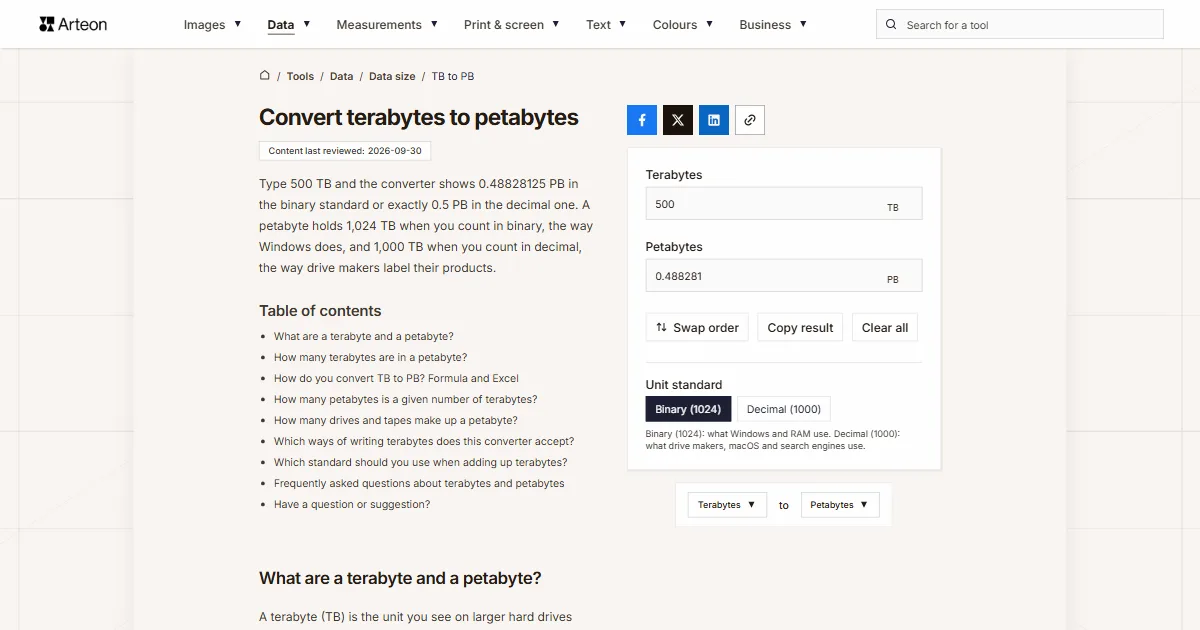1200x630 pixels.
Task: Click the Search for a tool box
Action: 1020,25
